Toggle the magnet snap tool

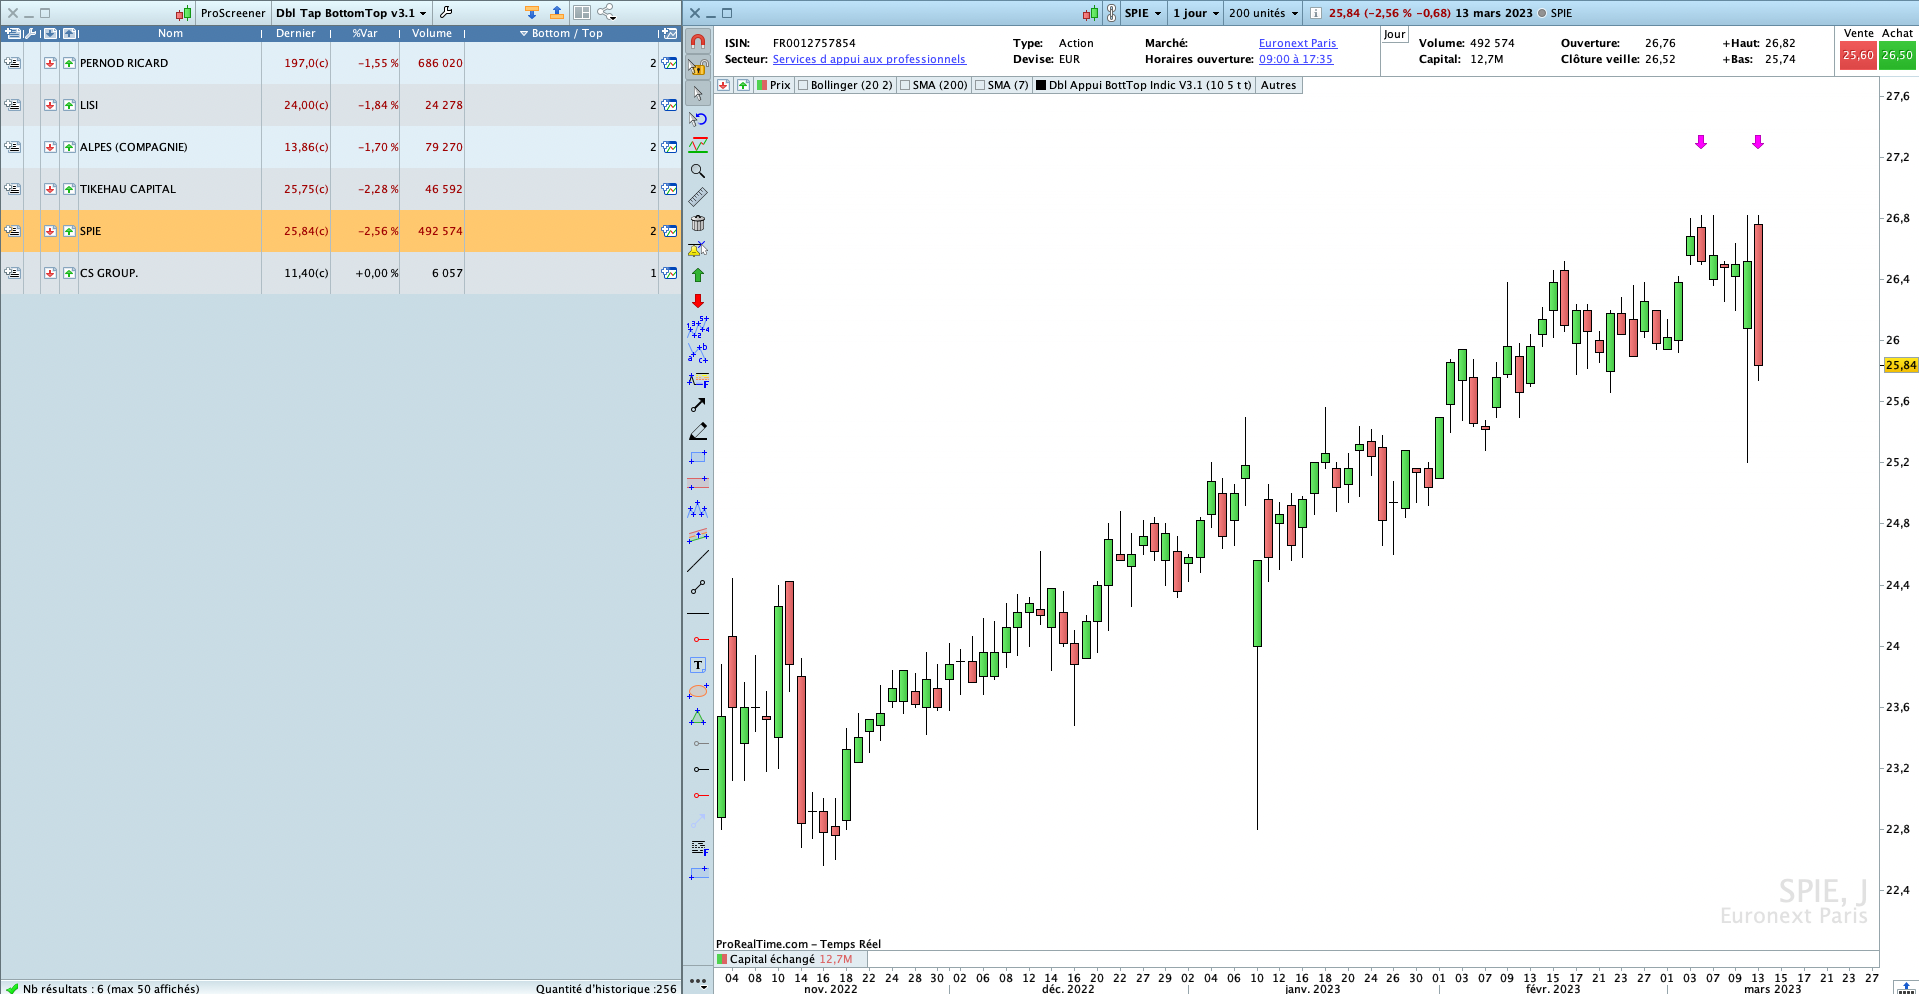(x=698, y=41)
